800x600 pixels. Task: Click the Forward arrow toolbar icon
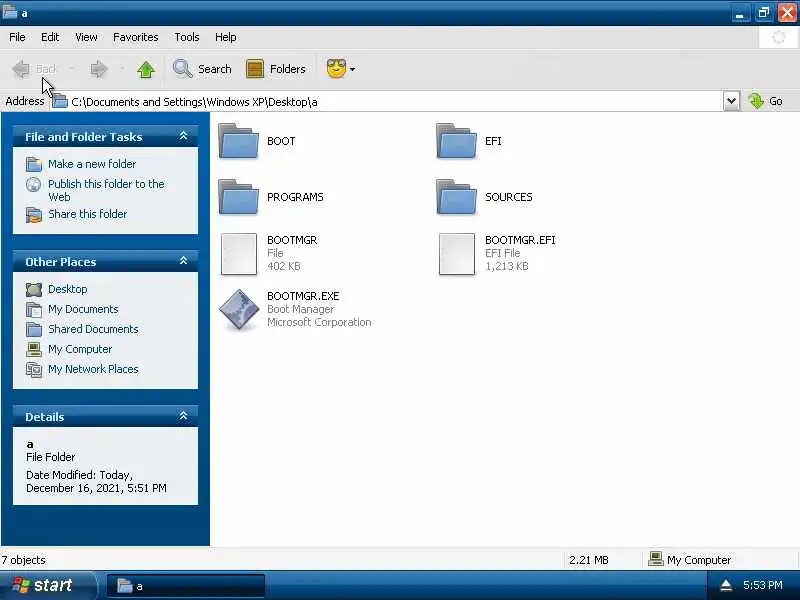click(x=99, y=69)
